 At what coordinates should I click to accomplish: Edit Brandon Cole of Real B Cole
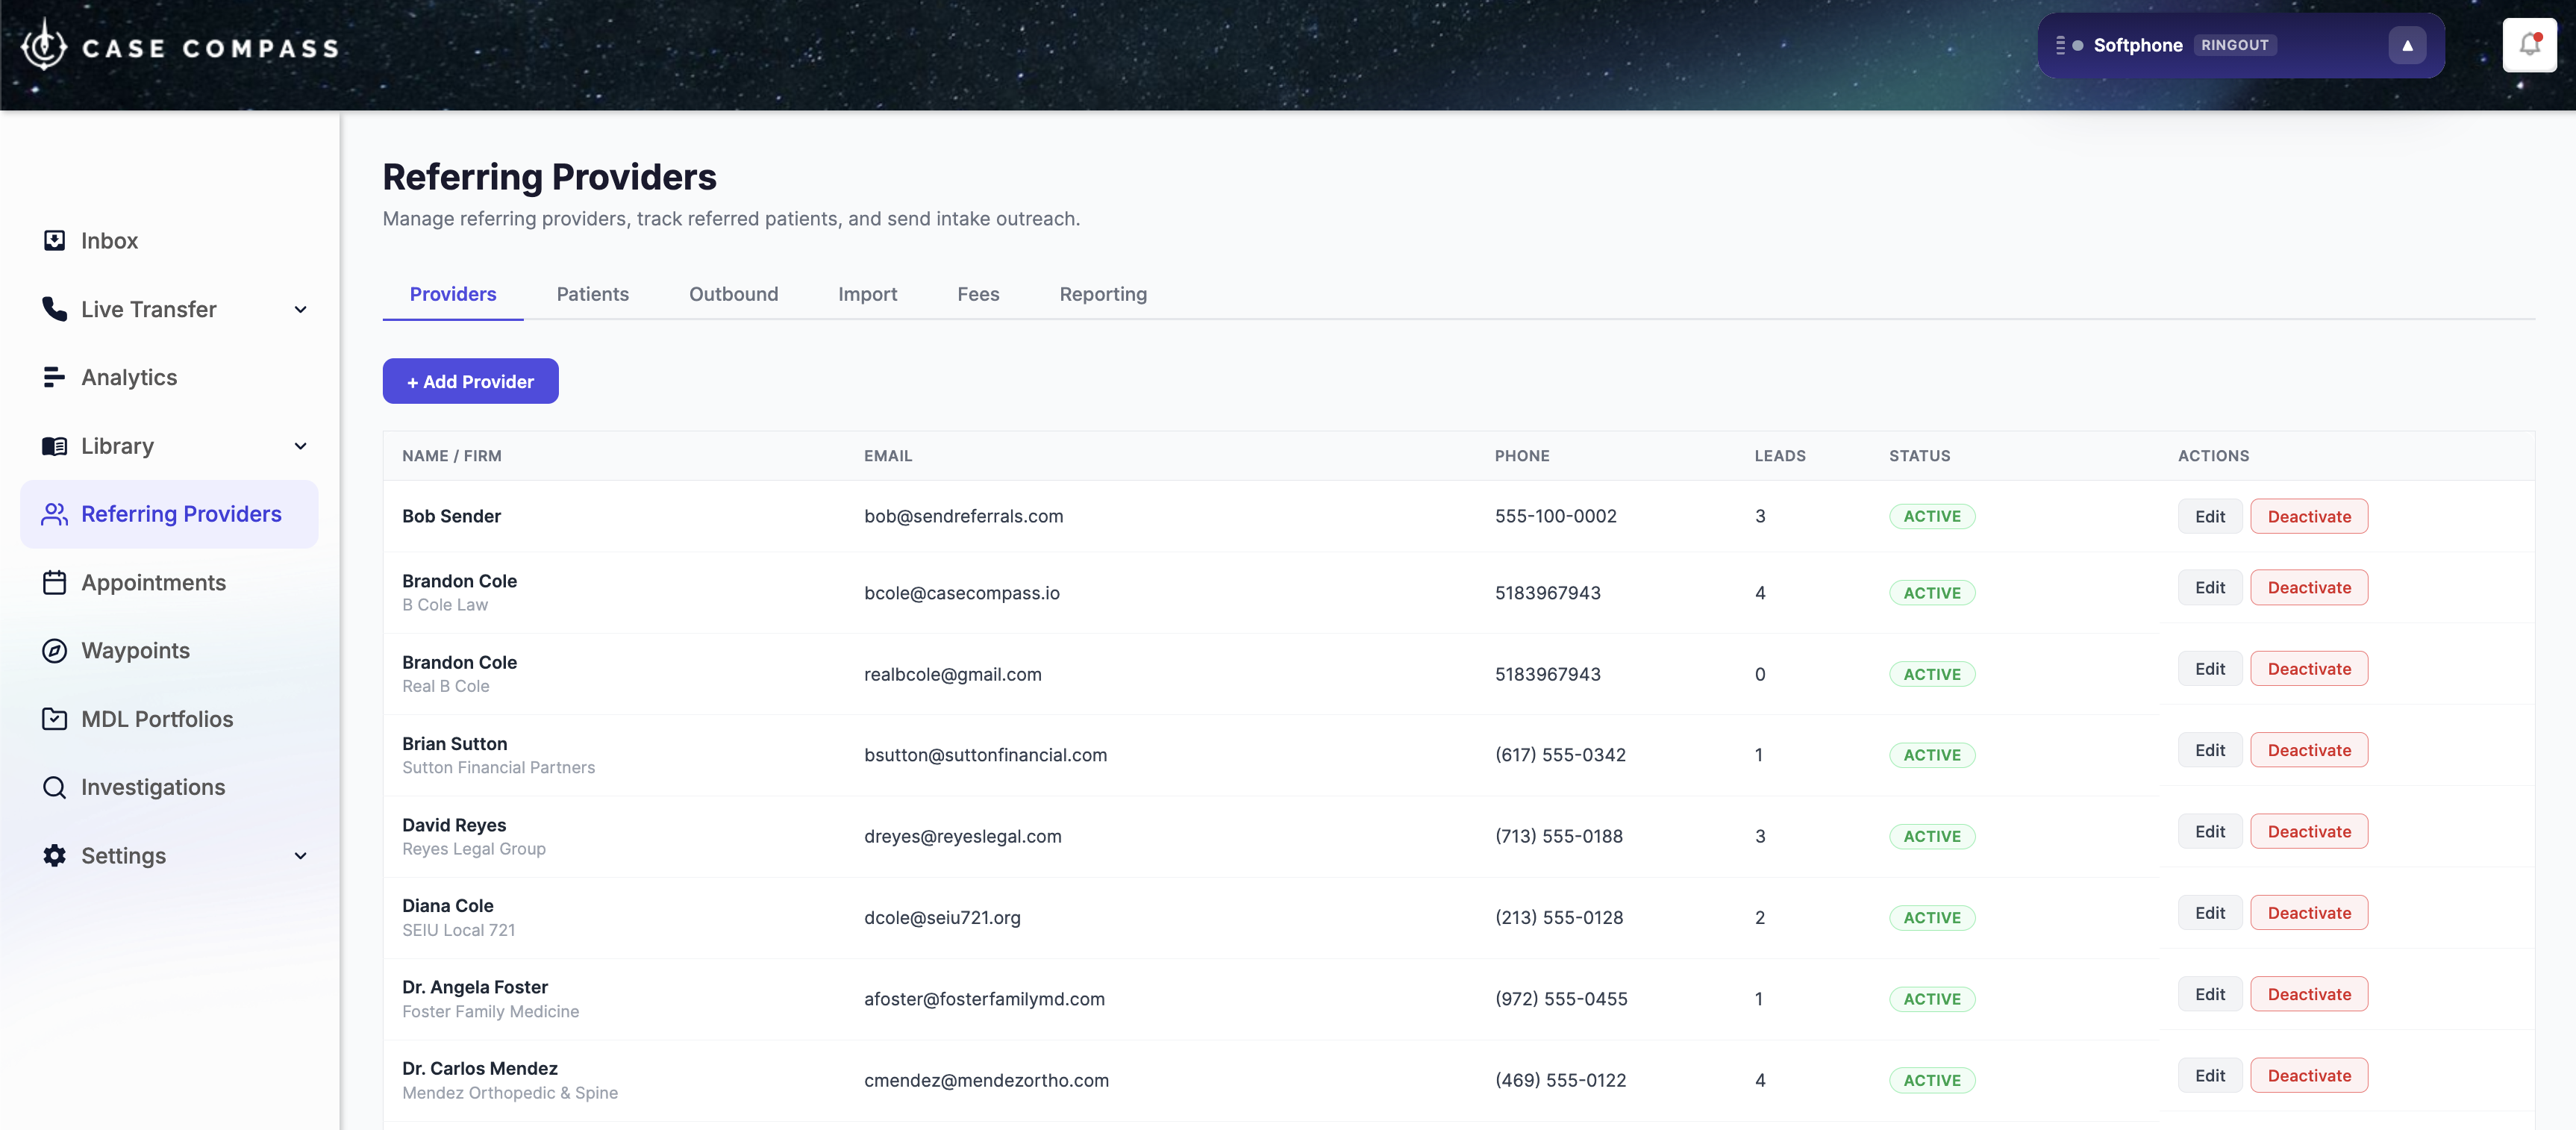(x=2209, y=669)
